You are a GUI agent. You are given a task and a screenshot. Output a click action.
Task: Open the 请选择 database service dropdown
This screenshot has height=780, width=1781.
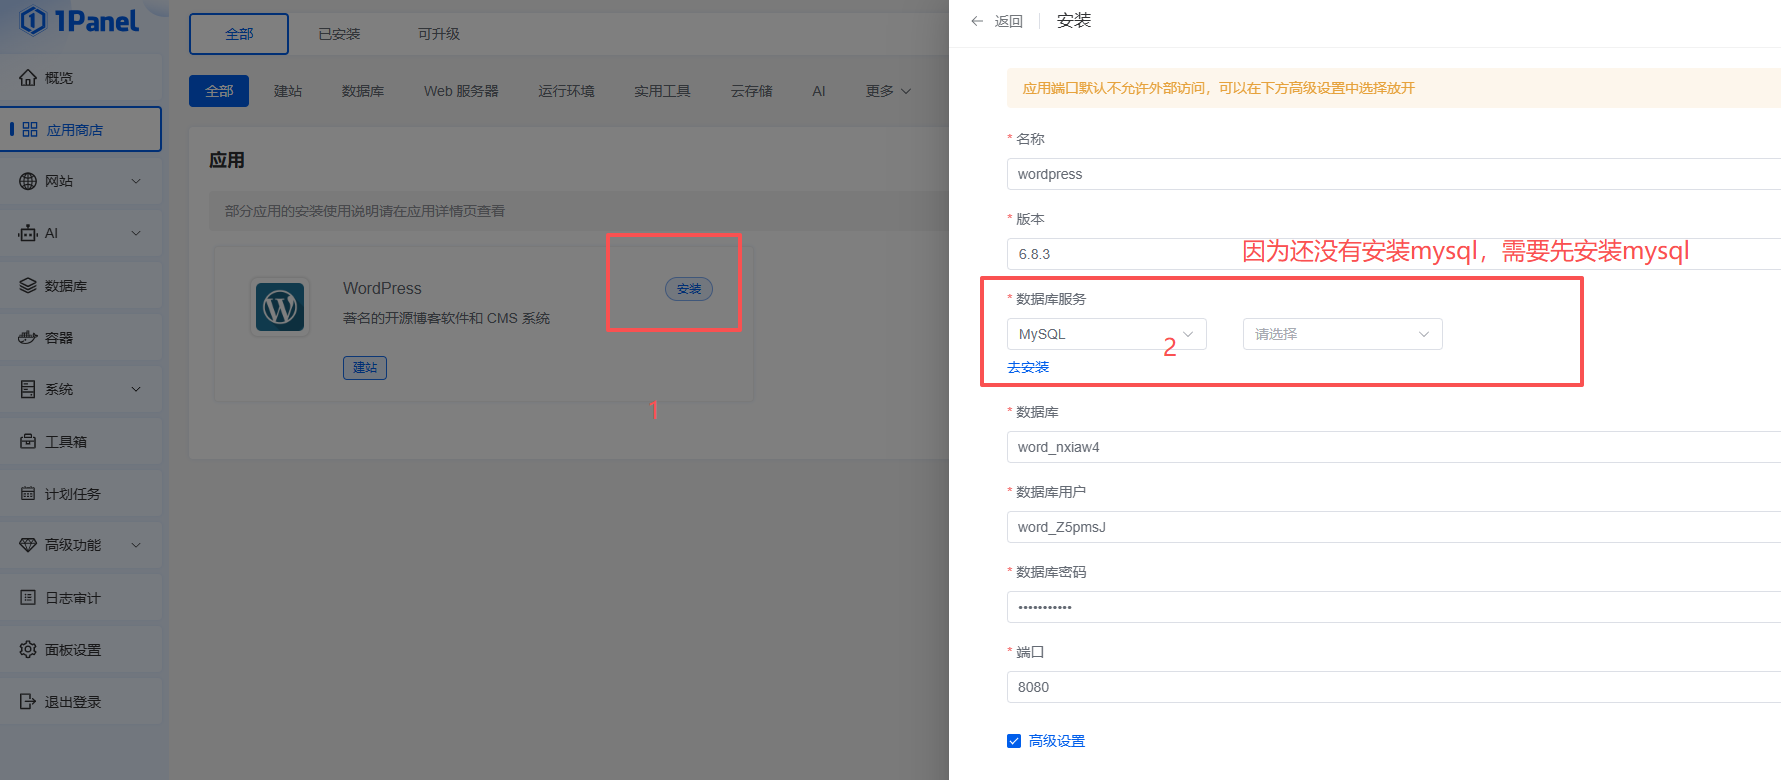(x=1343, y=334)
